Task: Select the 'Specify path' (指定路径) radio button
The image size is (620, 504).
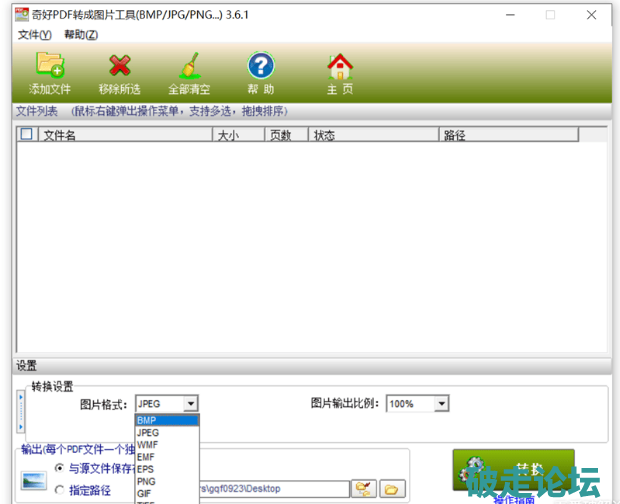Action: pyautogui.click(x=60, y=490)
